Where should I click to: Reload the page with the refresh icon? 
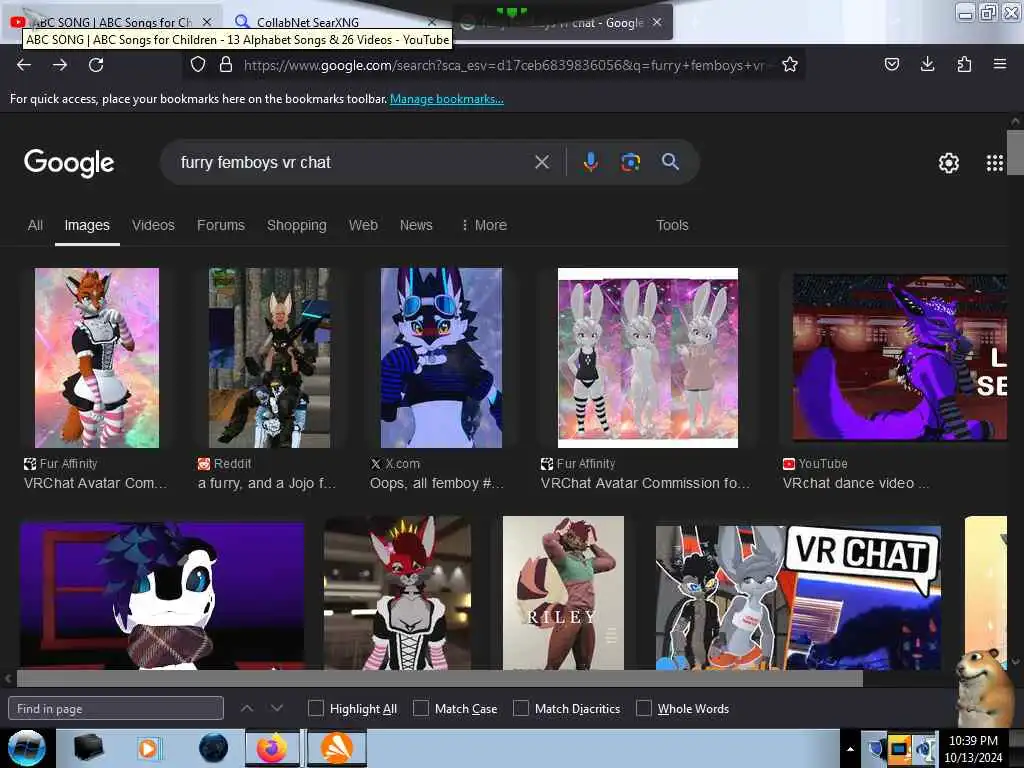[x=96, y=65]
